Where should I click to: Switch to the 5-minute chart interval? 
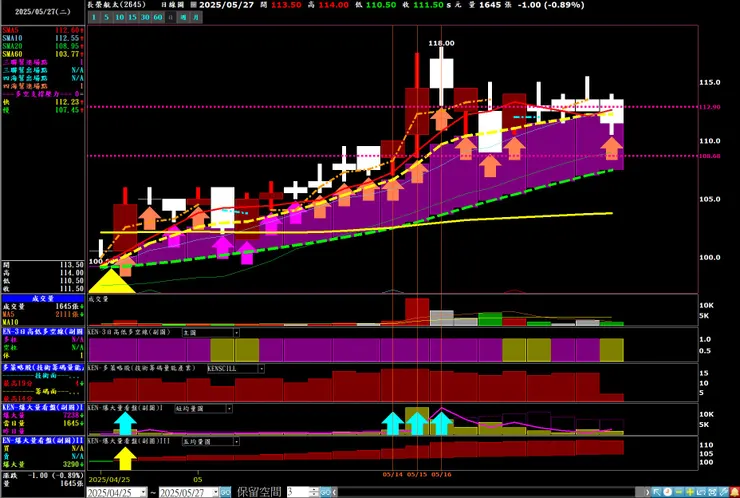pos(106,17)
